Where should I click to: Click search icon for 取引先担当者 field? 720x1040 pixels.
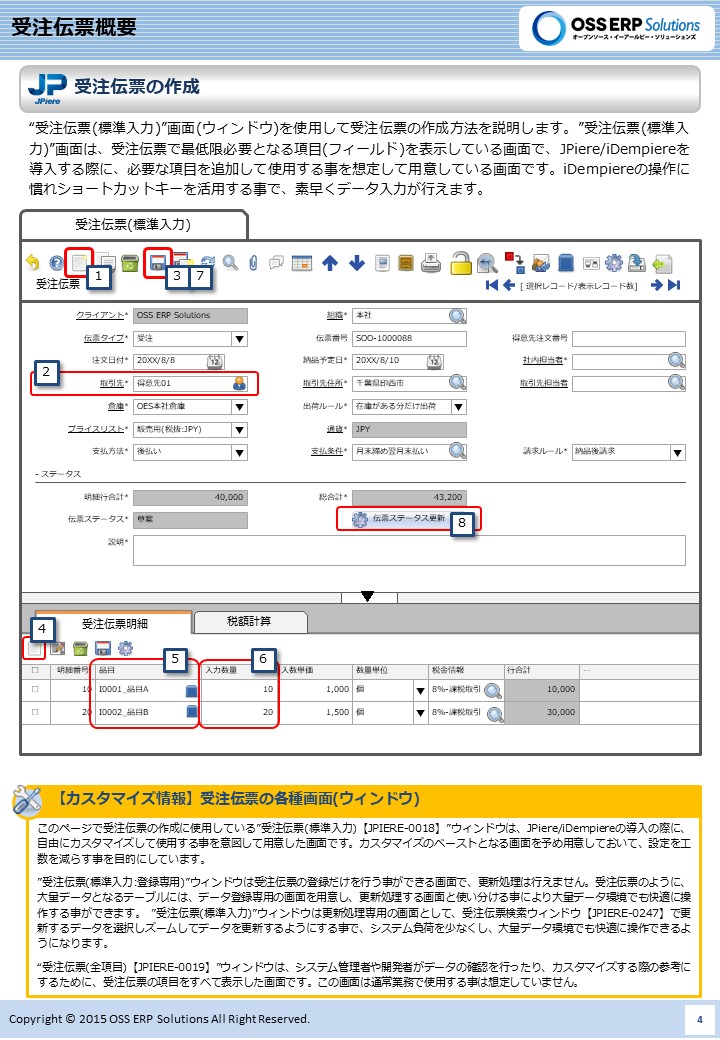pos(676,383)
